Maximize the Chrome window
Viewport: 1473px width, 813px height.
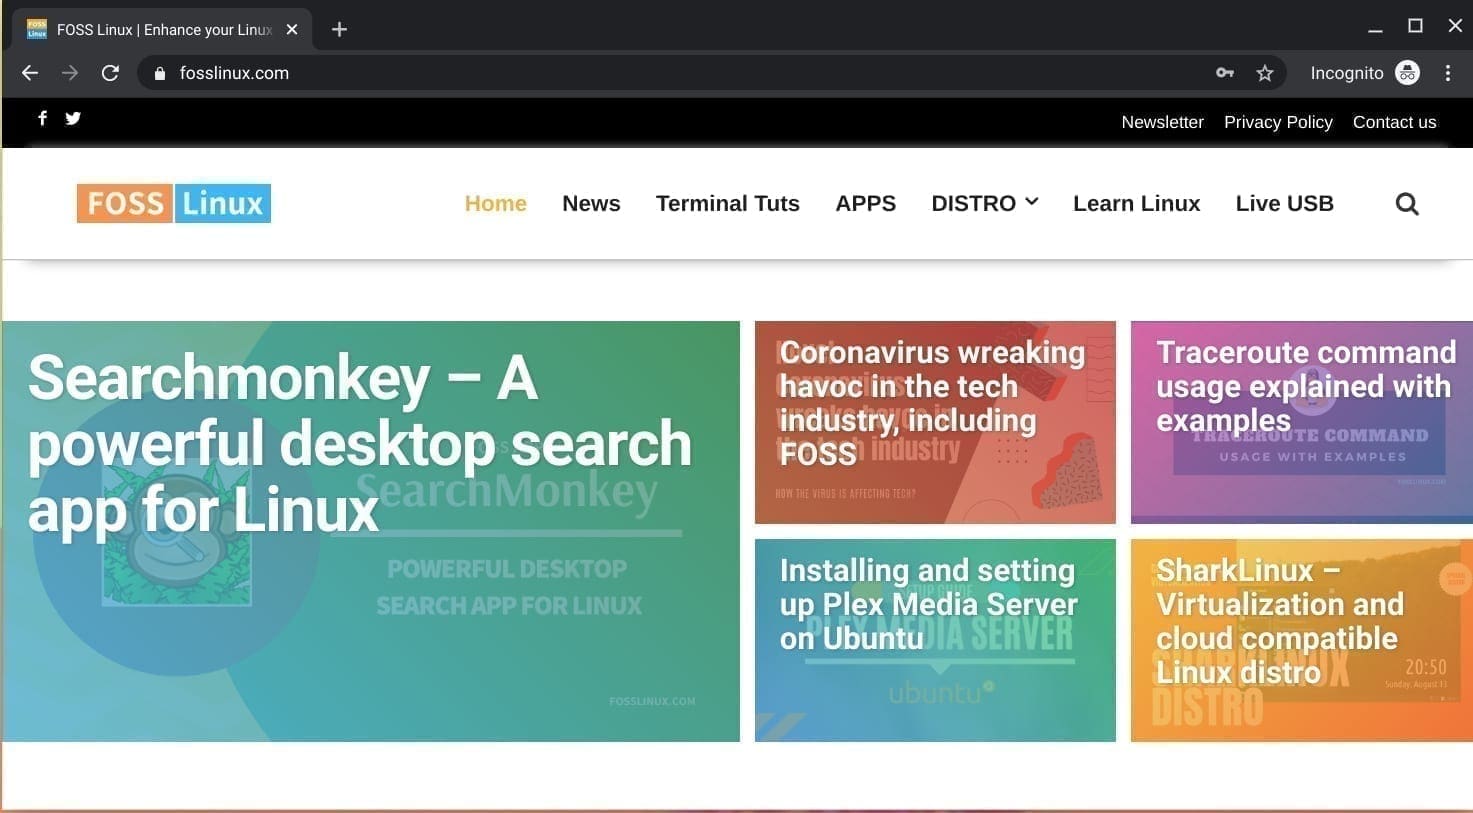pyautogui.click(x=1415, y=26)
